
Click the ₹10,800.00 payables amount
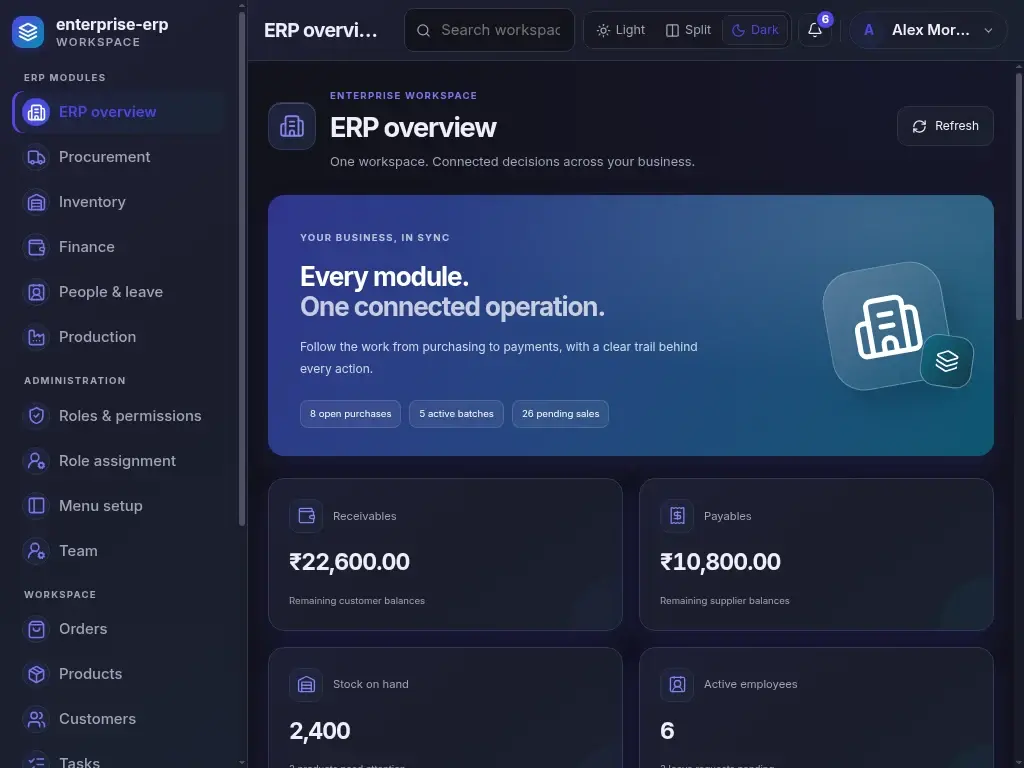[720, 562]
